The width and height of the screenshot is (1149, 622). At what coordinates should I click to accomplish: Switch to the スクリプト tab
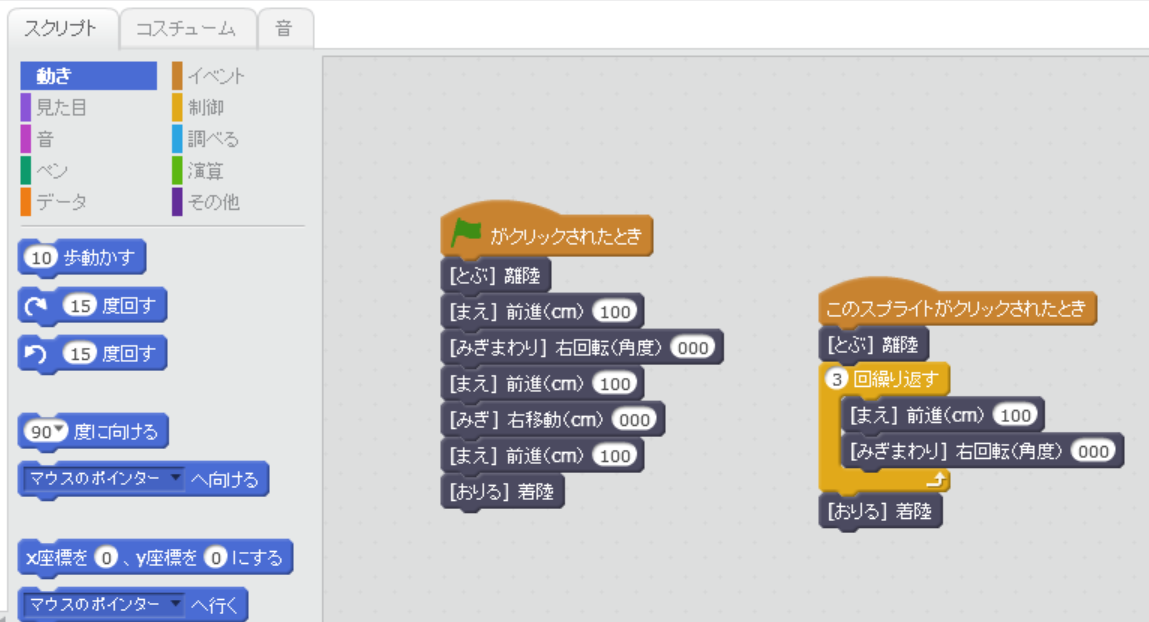tap(62, 29)
